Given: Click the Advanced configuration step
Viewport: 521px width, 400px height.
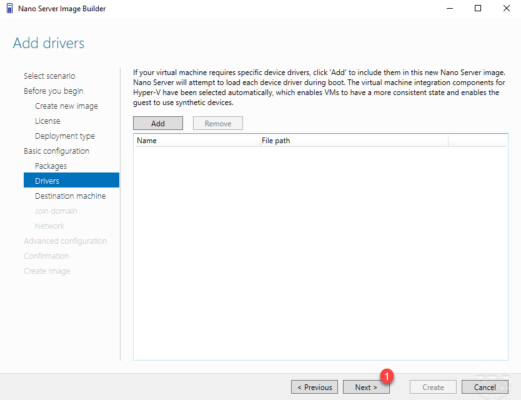Looking at the screenshot, I should (65, 241).
